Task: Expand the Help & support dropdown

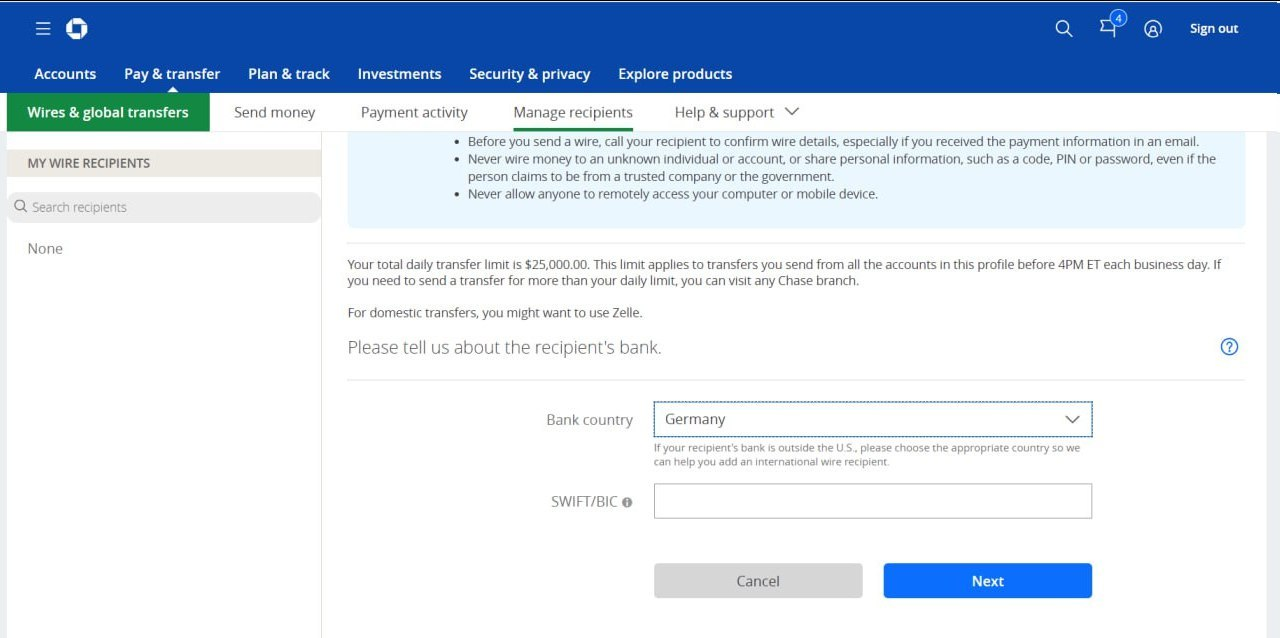Action: pos(737,112)
